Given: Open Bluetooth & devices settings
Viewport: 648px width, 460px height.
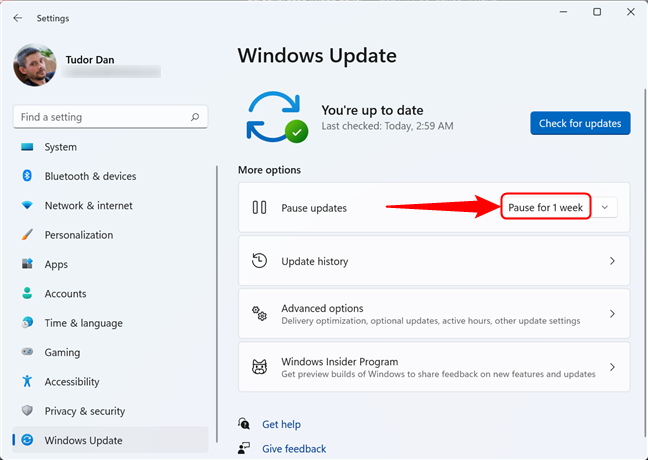Looking at the screenshot, I should (x=110, y=176).
